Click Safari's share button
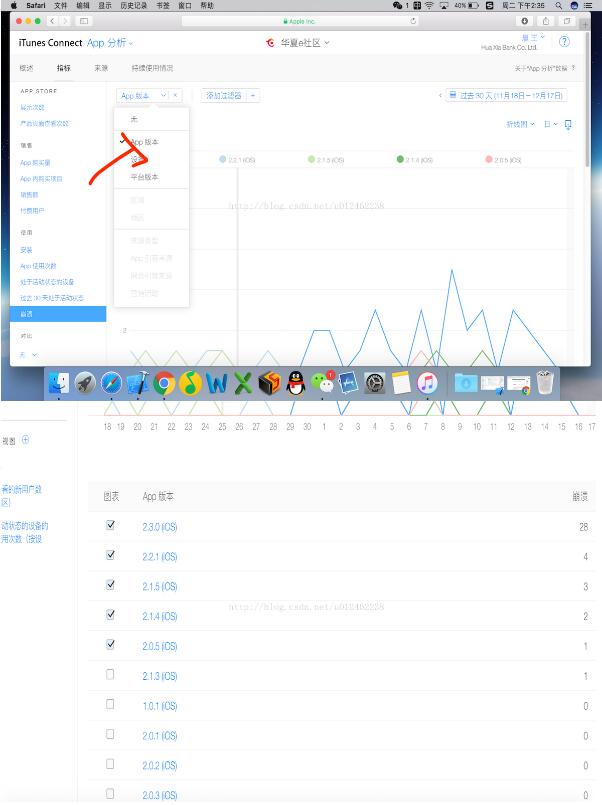The width and height of the screenshot is (602, 805). (546, 21)
